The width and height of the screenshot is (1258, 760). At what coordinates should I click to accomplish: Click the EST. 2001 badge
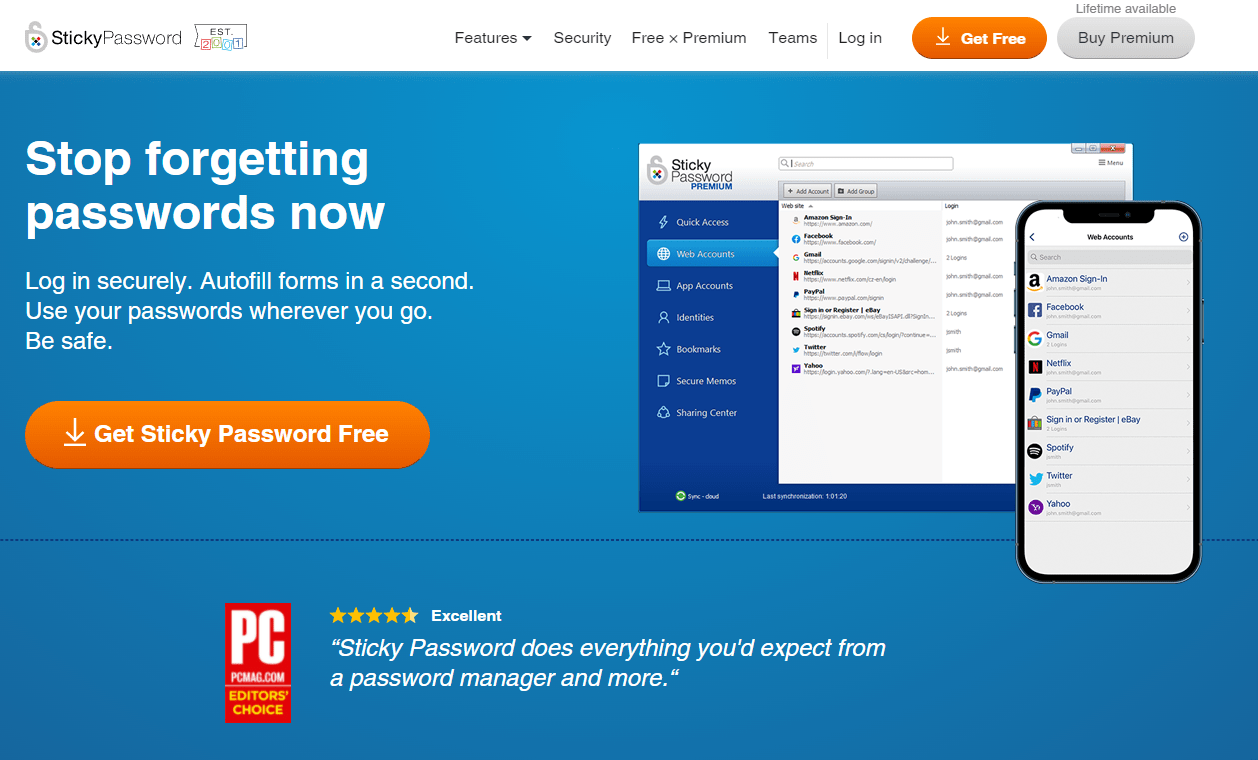[x=222, y=38]
